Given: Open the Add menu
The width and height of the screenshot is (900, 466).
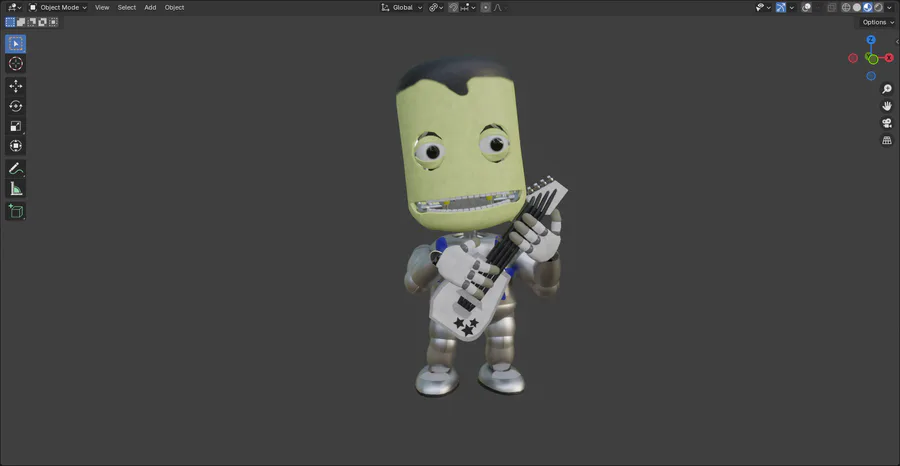Looking at the screenshot, I should tap(150, 7).
